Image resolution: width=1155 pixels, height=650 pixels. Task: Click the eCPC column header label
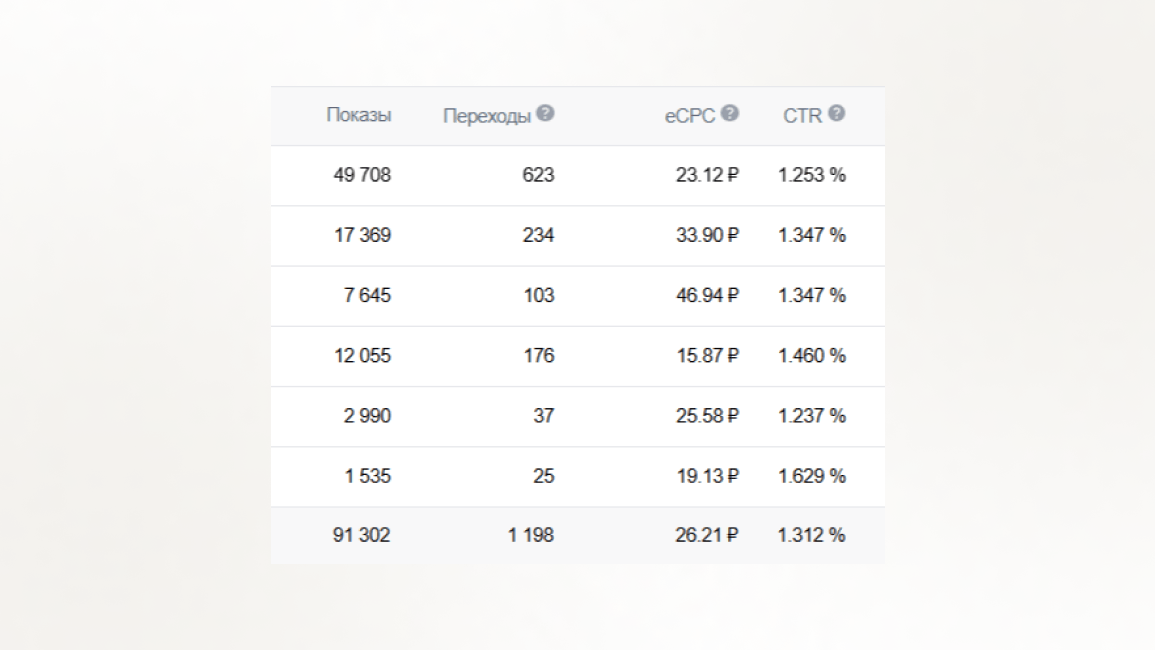pos(690,116)
